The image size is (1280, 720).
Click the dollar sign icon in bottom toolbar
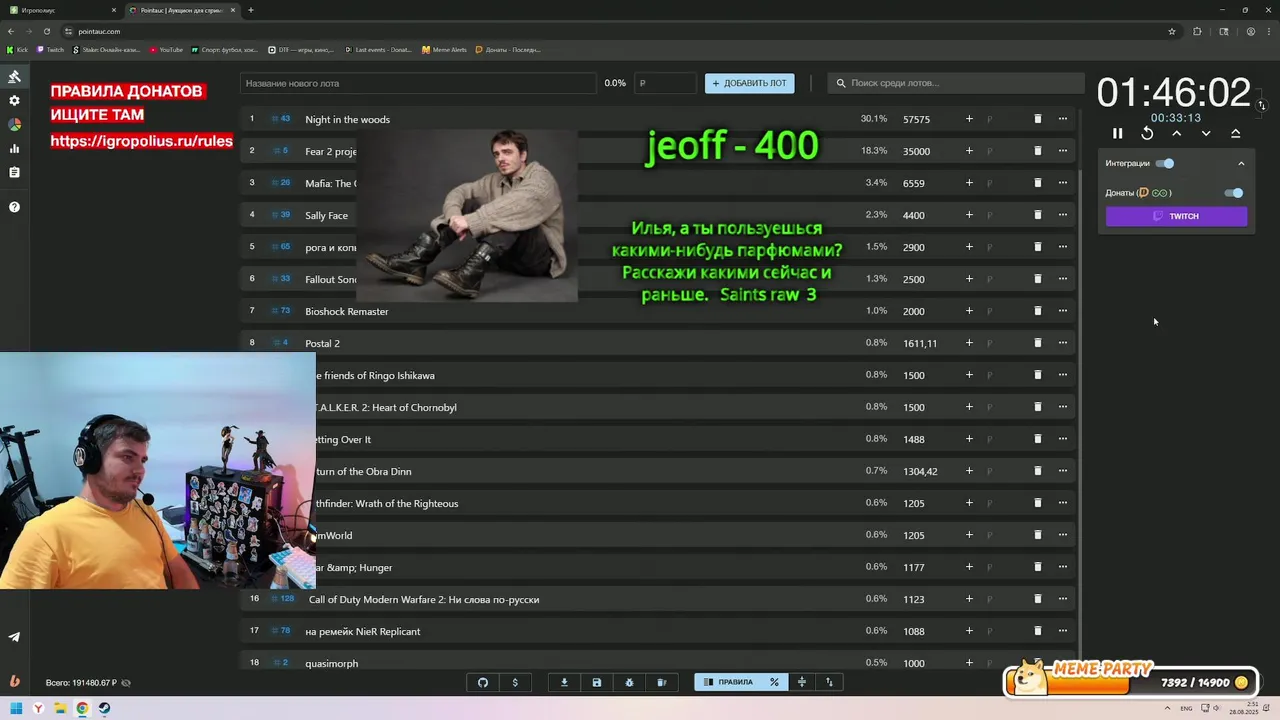pyautogui.click(x=515, y=682)
